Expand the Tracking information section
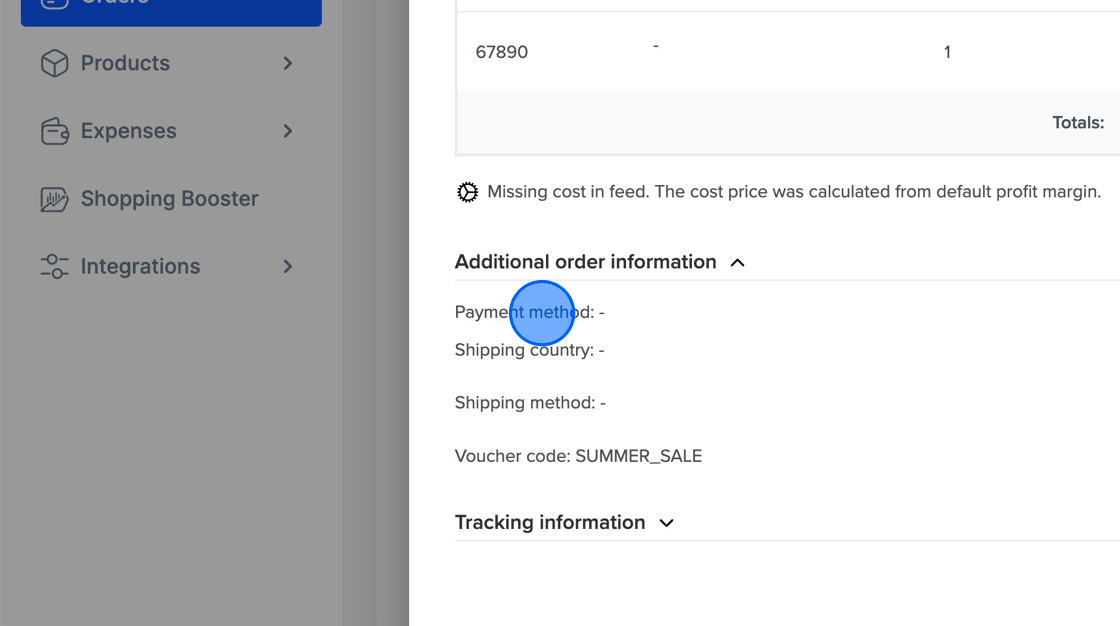Screen dimensions: 1120x626 pos(666,522)
